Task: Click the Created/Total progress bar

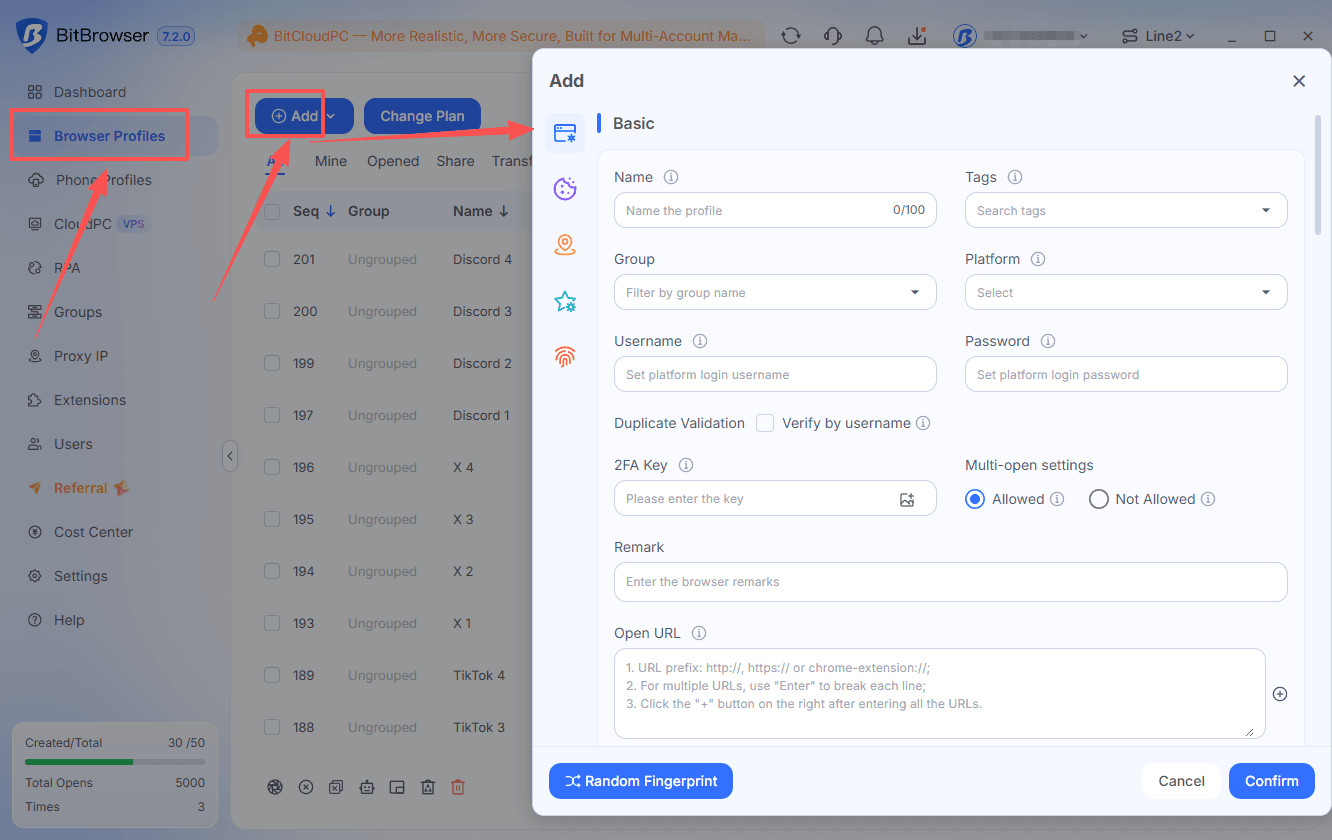Action: tap(115, 762)
